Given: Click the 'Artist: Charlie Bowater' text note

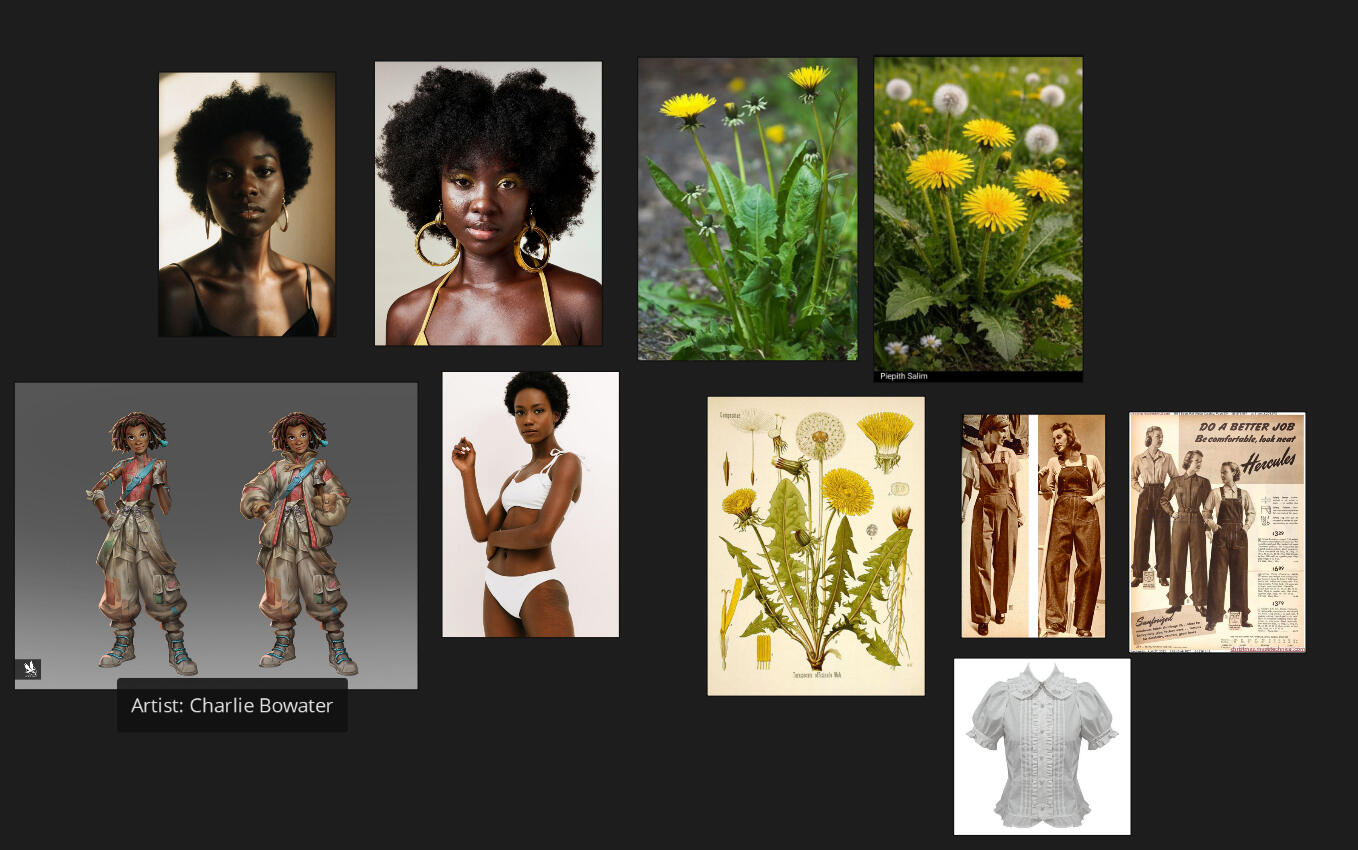Looking at the screenshot, I should [232, 705].
